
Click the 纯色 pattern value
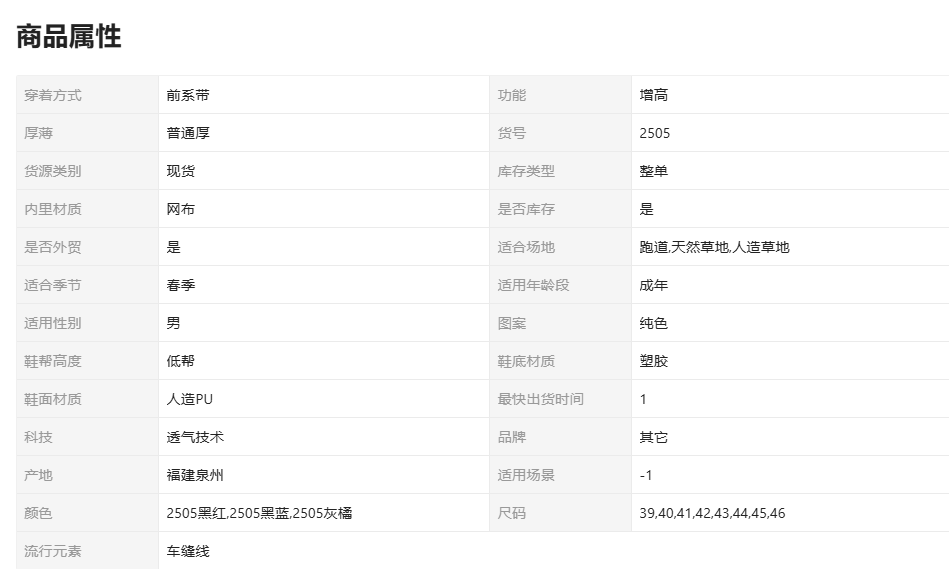click(x=654, y=323)
